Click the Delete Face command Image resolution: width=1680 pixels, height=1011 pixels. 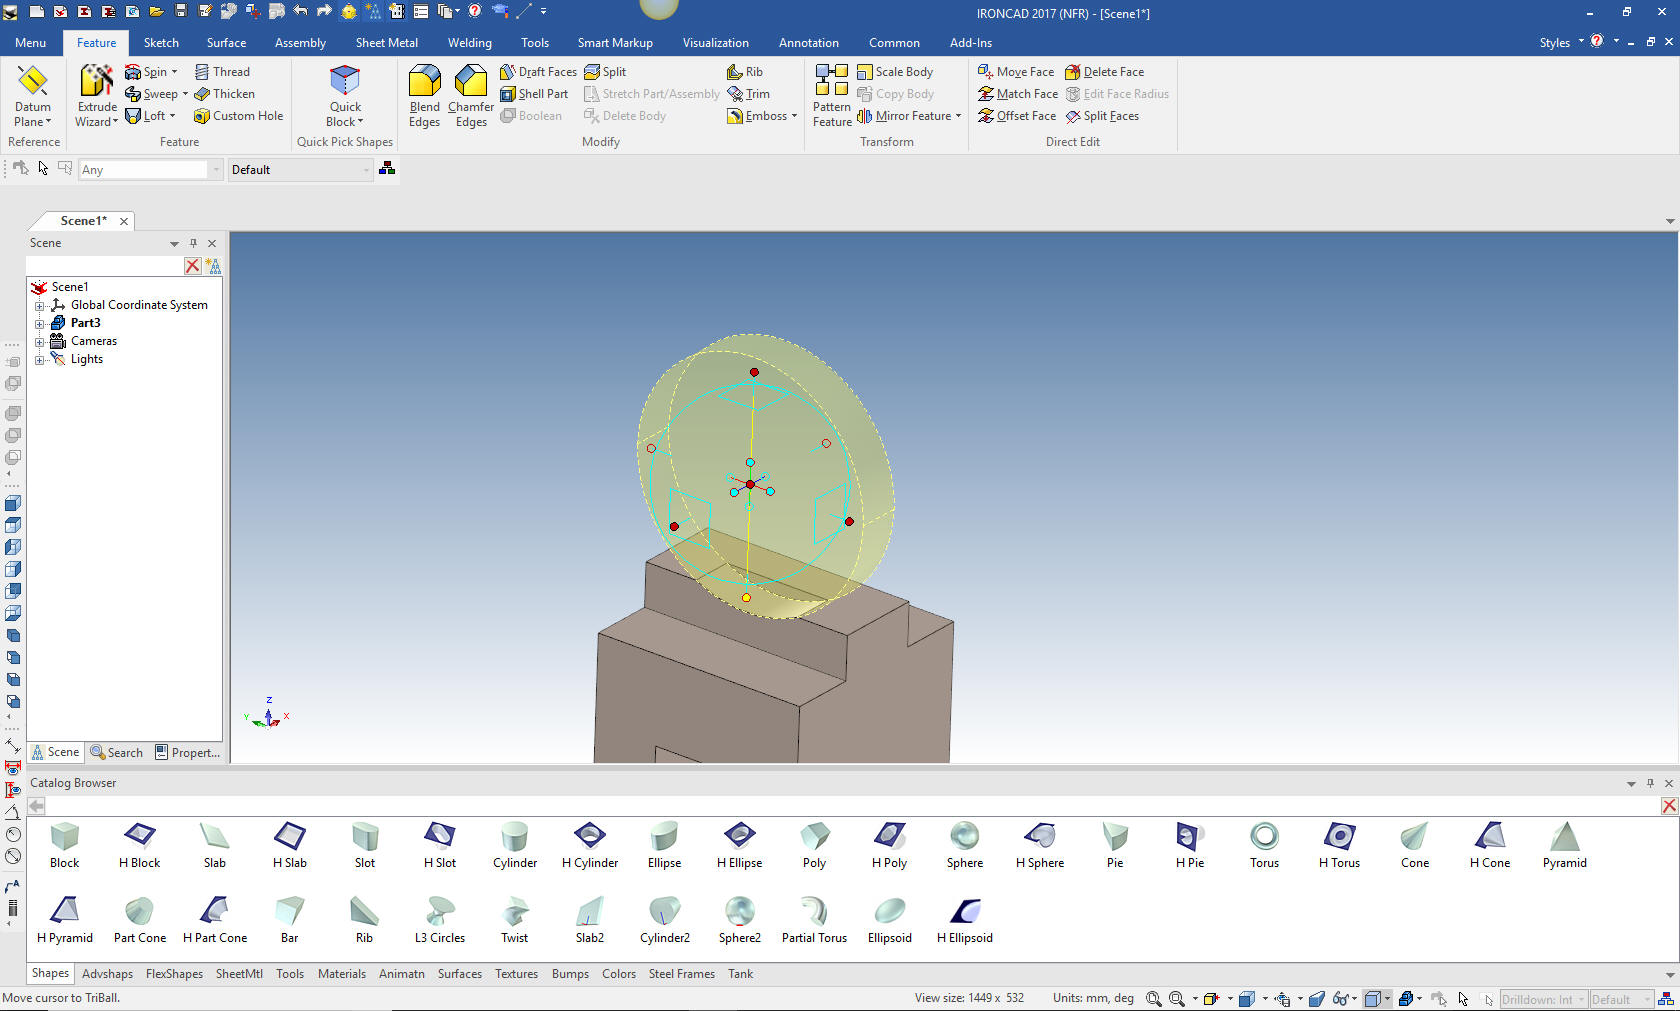(x=1104, y=72)
